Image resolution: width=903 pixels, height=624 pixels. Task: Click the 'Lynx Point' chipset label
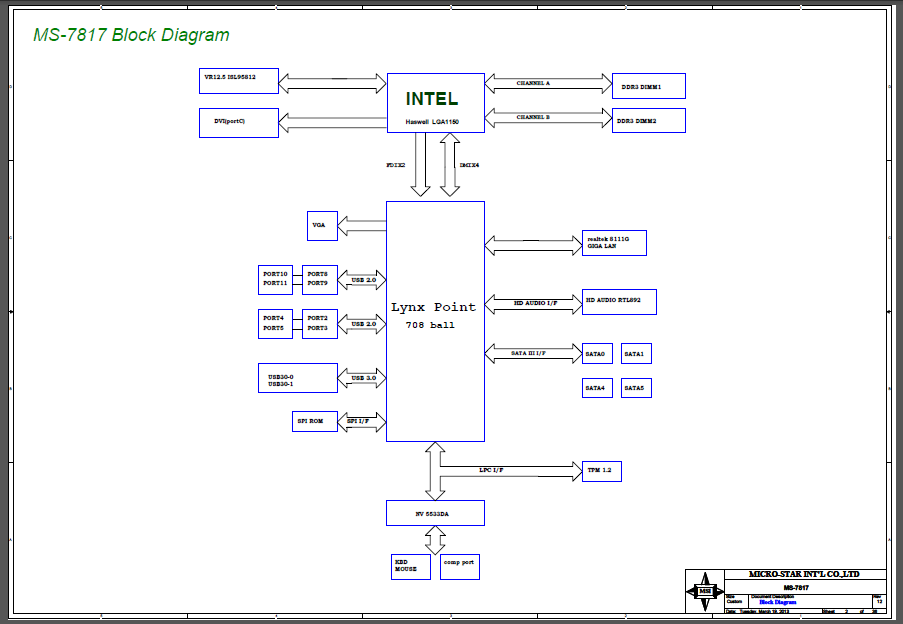(434, 307)
